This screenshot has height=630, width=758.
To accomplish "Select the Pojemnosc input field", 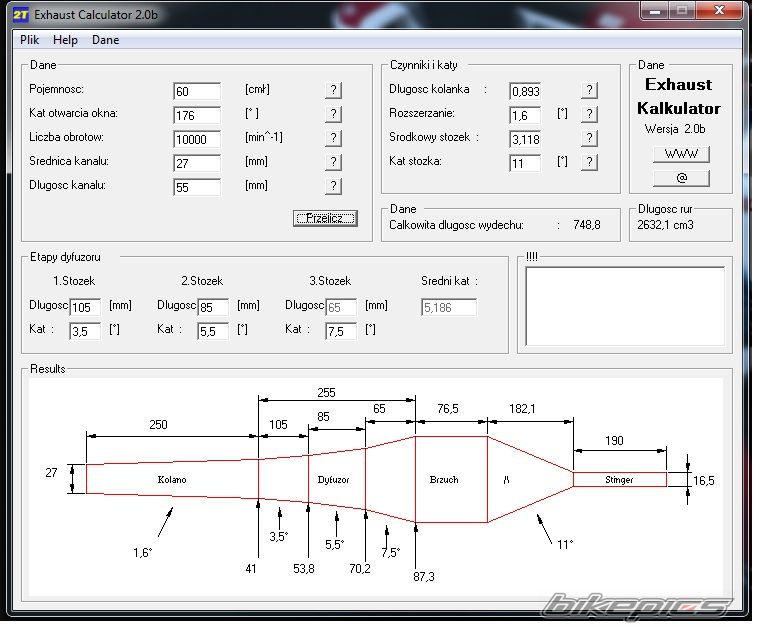I will [x=196, y=91].
